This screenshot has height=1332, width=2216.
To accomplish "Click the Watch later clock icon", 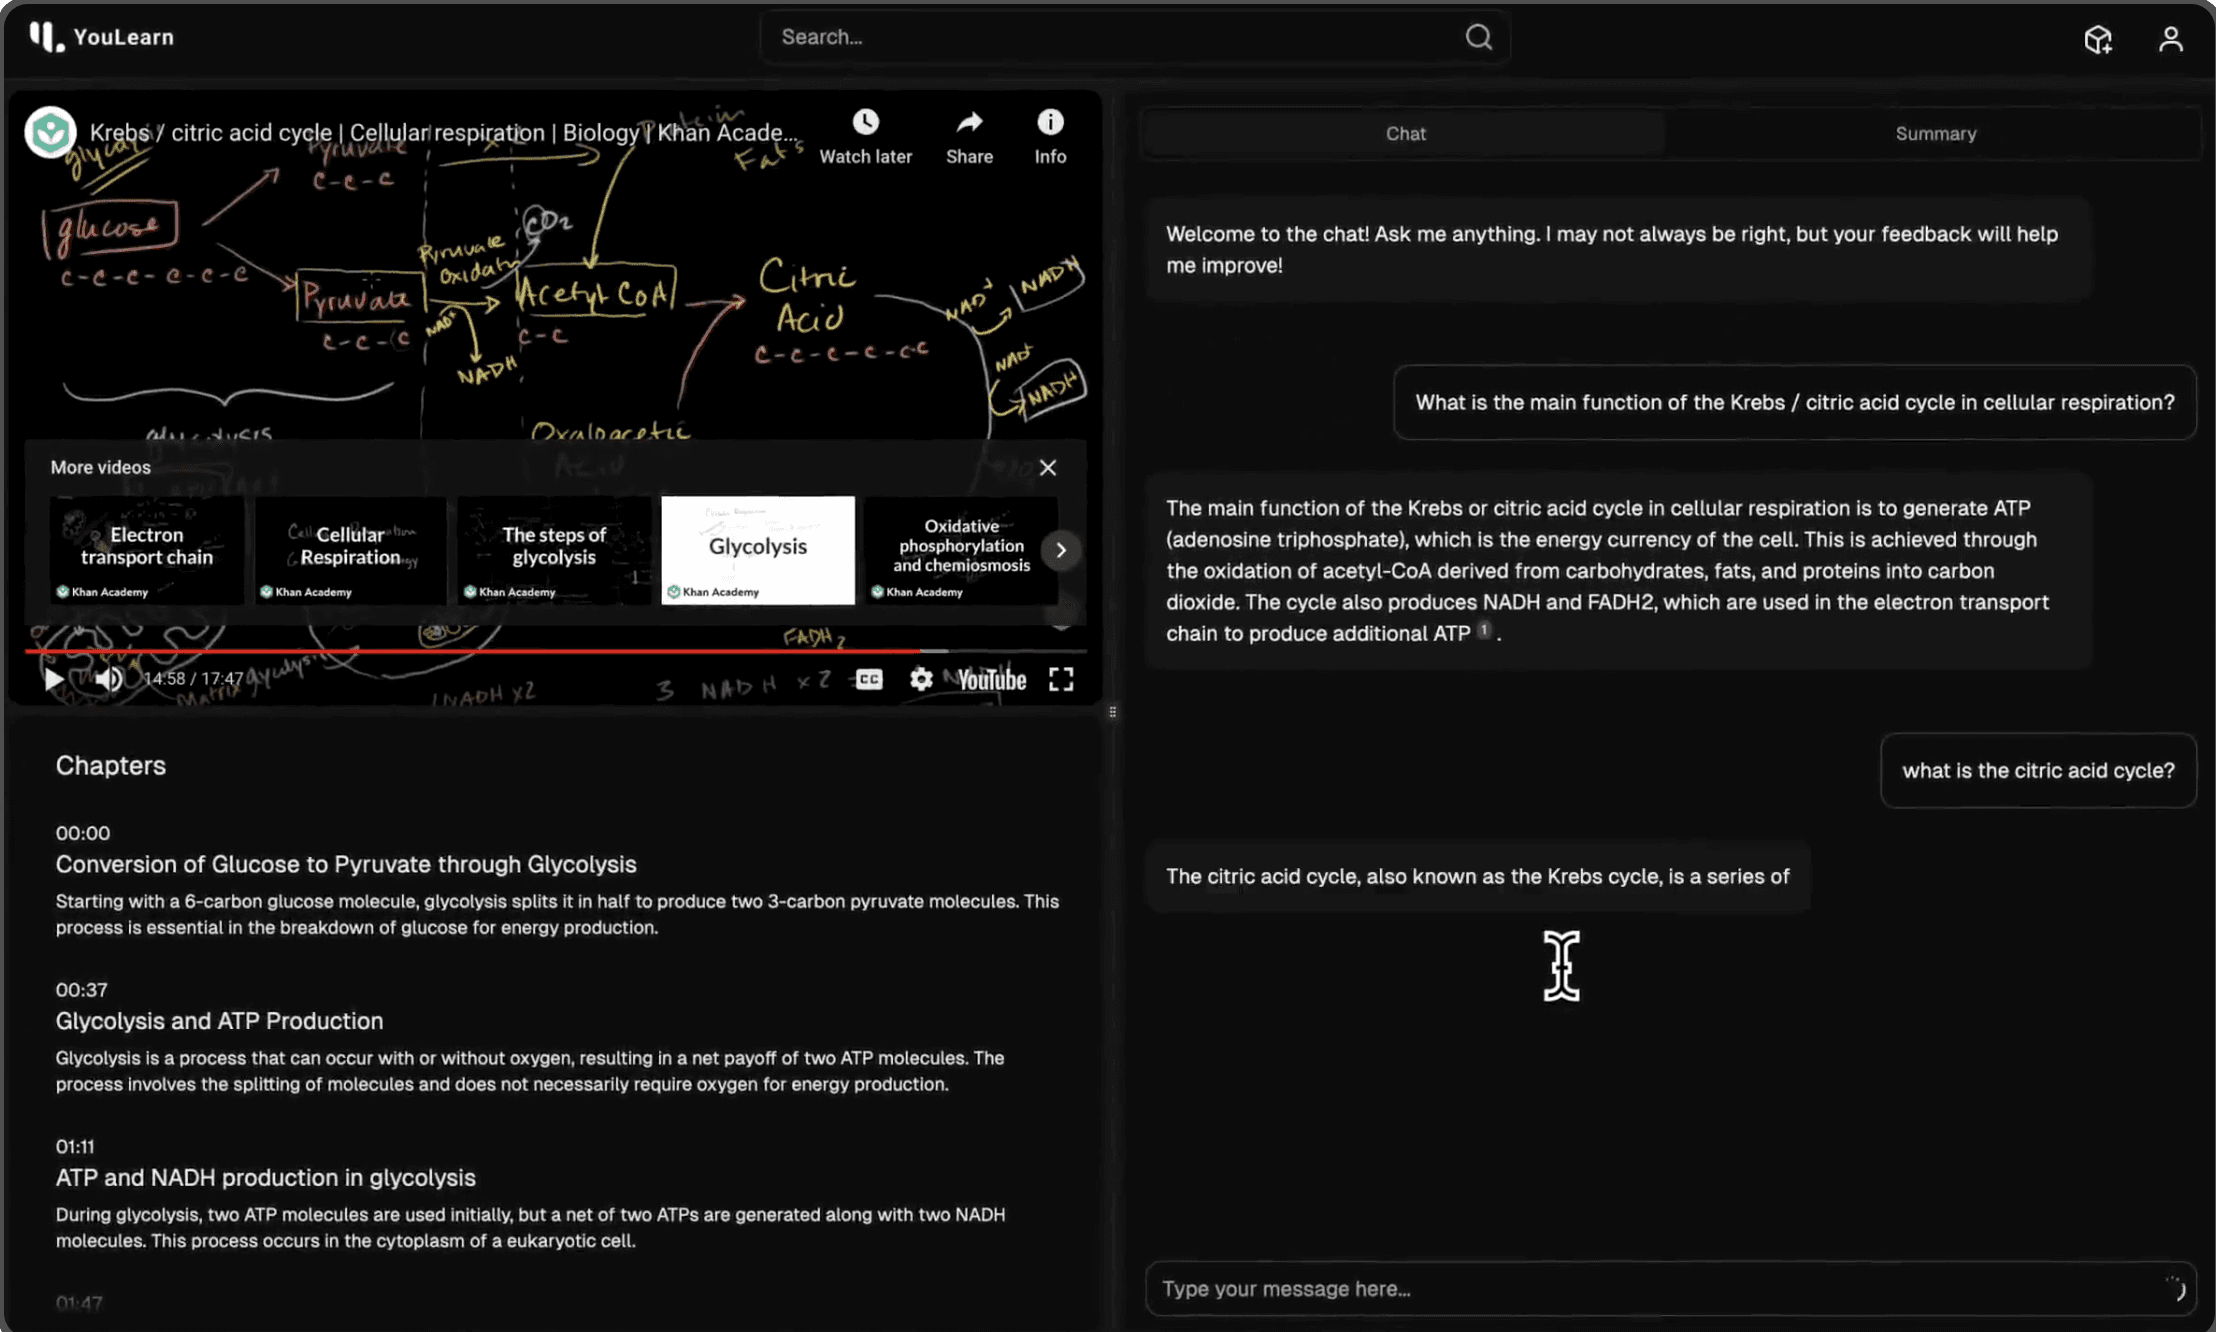I will coord(865,122).
